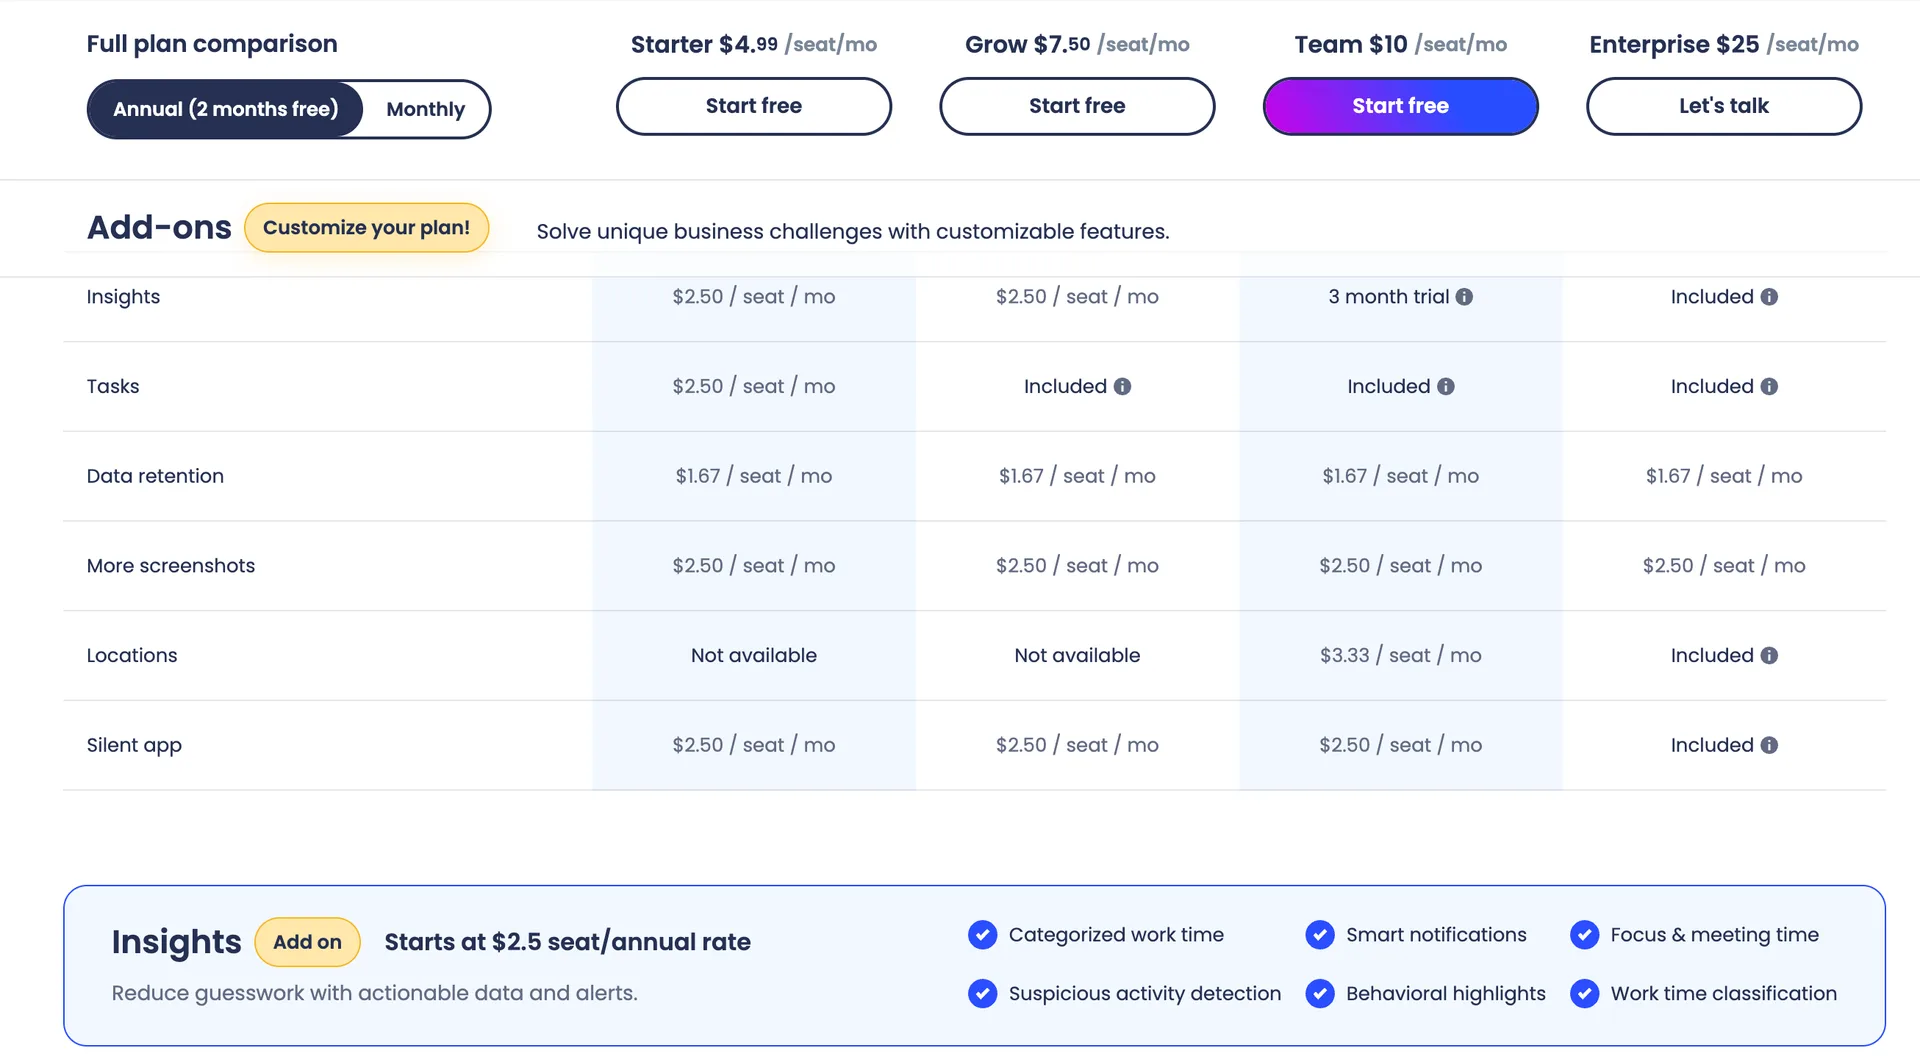1920x1061 pixels.
Task: Click the Enterprise $25 plan heading
Action: 1724,45
